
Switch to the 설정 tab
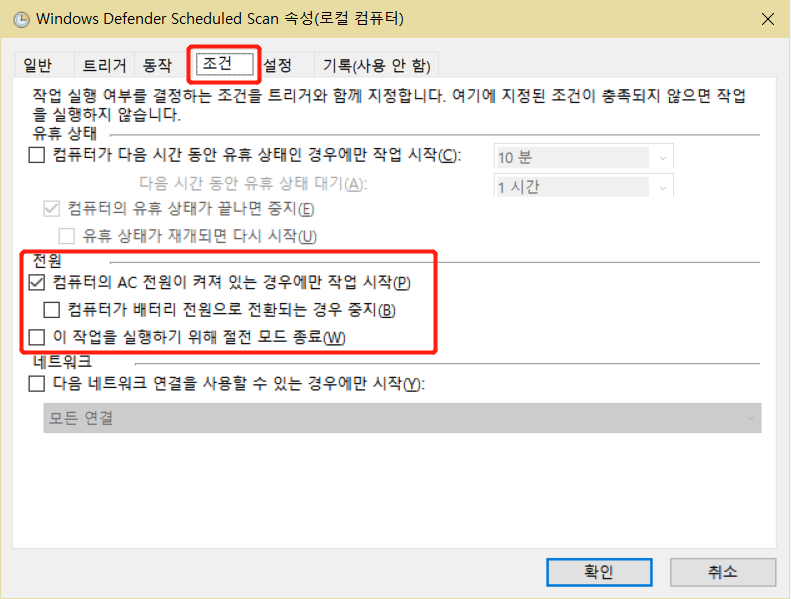287,65
